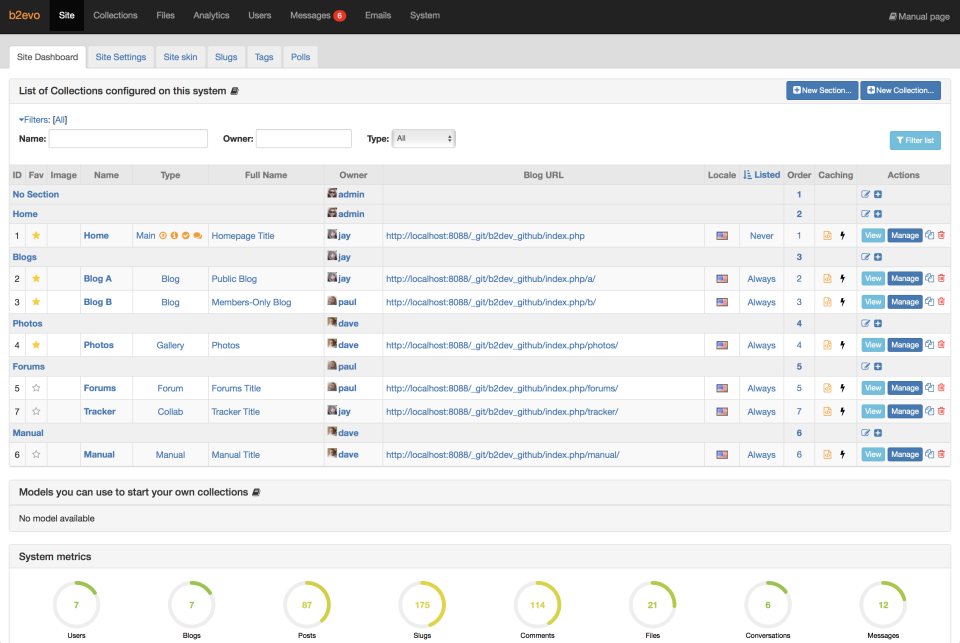Click the US flag locale for Manual
Screen dimensions: 960x643
click(722, 455)
